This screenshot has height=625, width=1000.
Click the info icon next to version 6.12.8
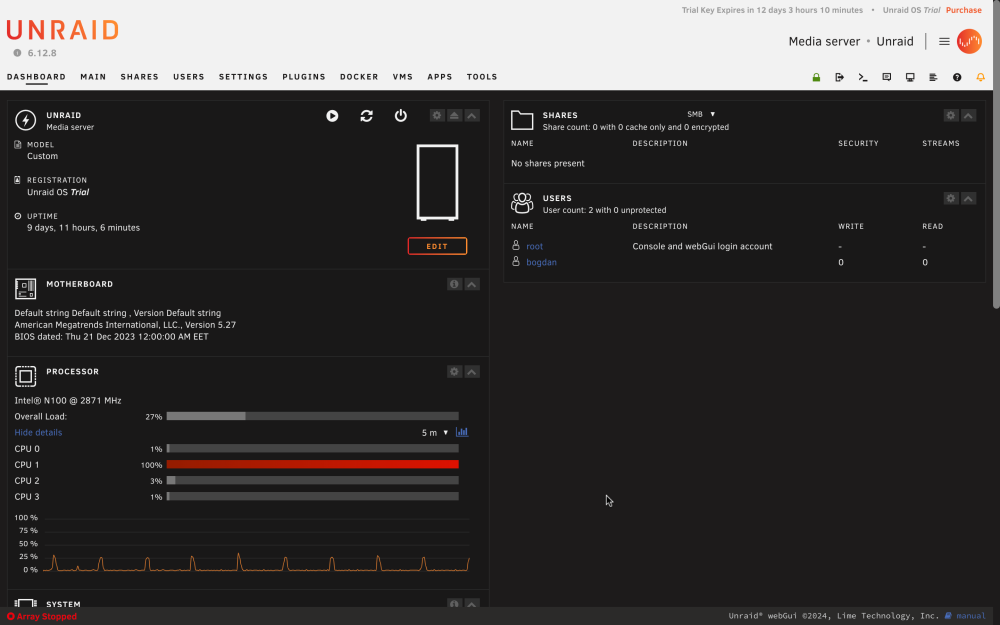pos(17,53)
